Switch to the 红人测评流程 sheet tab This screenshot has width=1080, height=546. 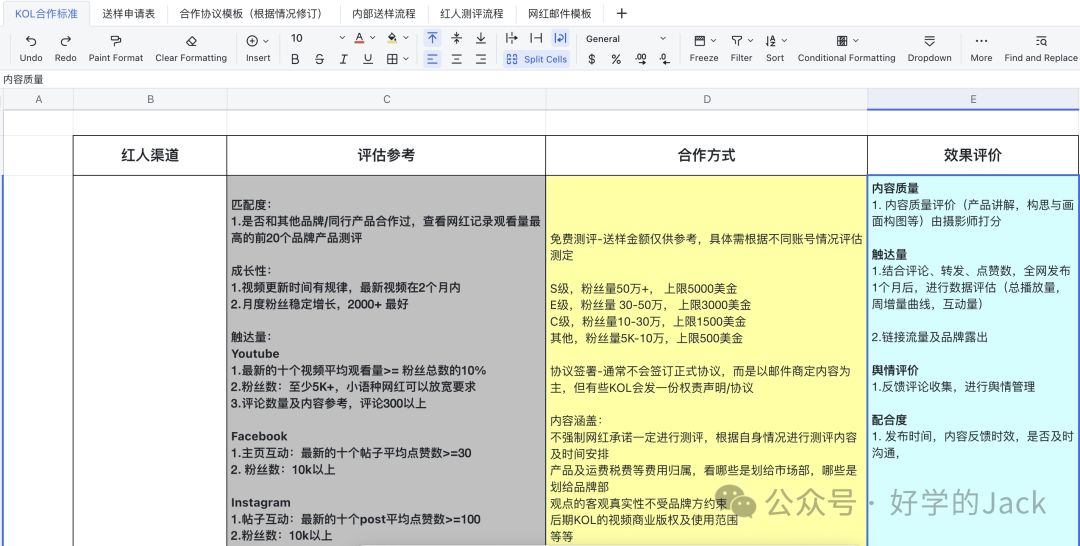(472, 13)
